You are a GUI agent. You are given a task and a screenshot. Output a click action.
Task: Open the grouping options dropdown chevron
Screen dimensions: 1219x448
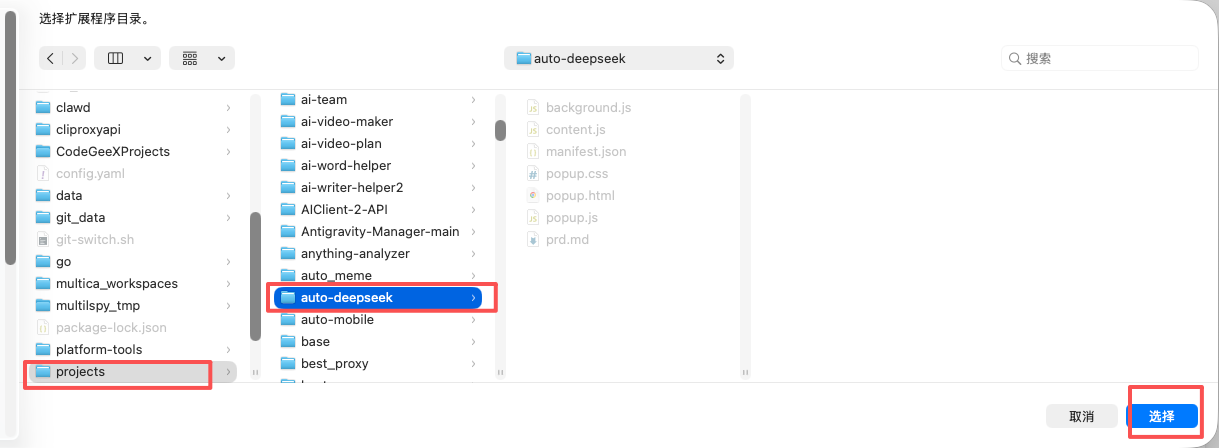[x=221, y=59]
